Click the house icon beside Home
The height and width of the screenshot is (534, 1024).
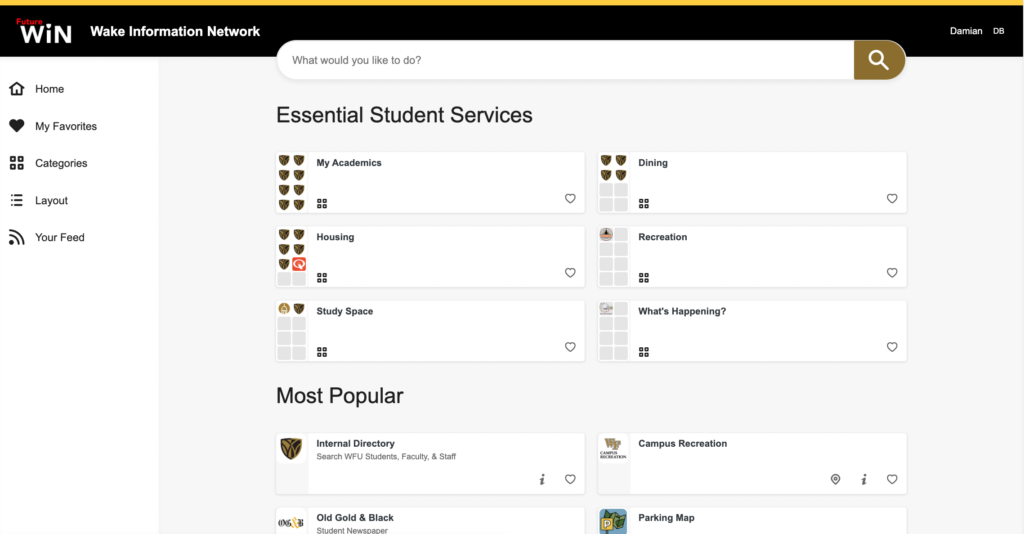click(x=16, y=89)
